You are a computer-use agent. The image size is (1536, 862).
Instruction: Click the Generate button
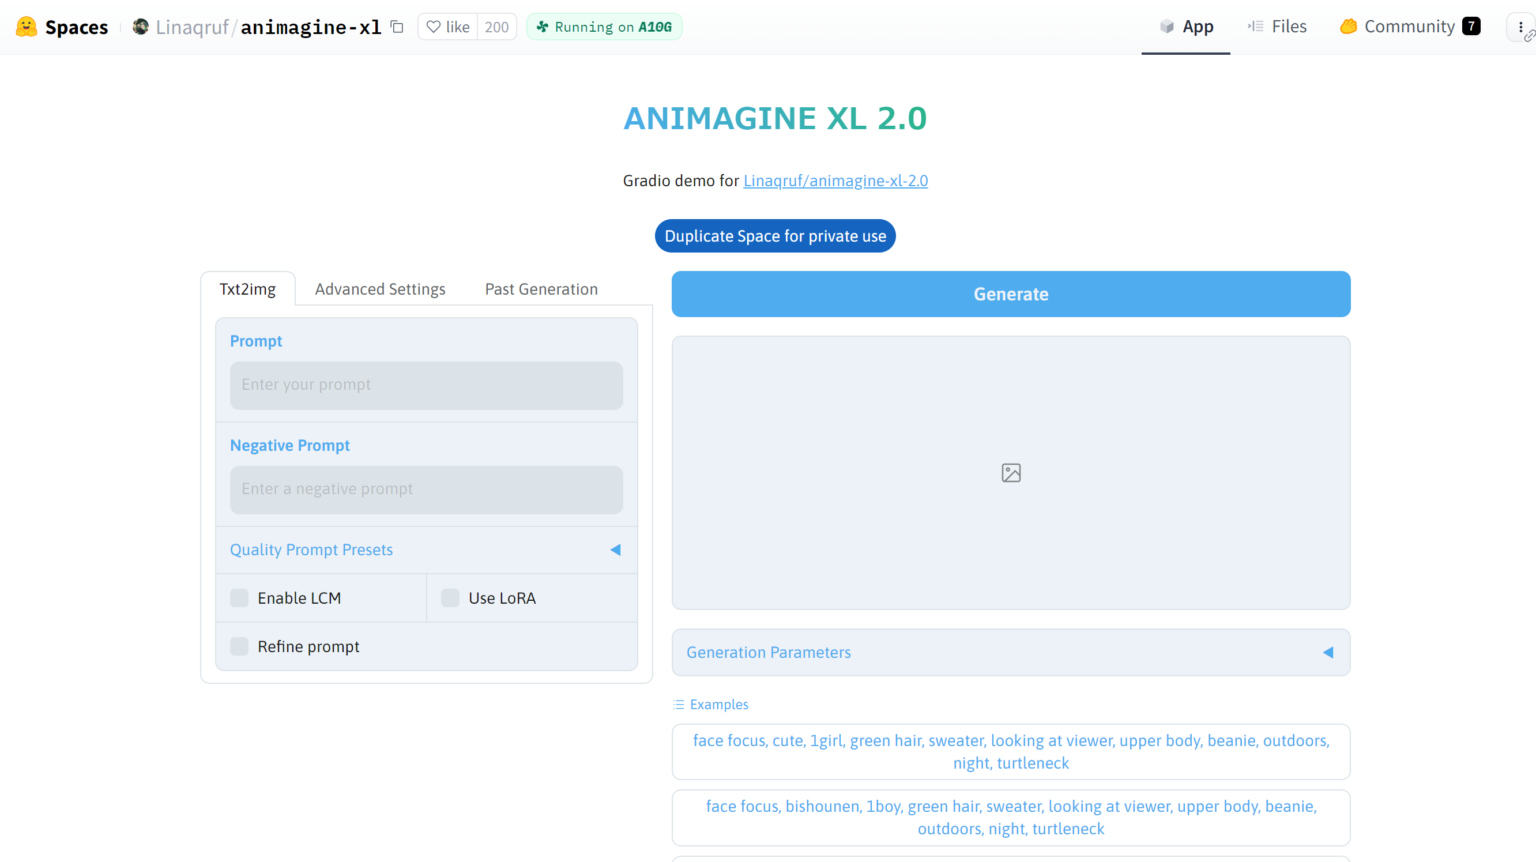coord(1010,294)
